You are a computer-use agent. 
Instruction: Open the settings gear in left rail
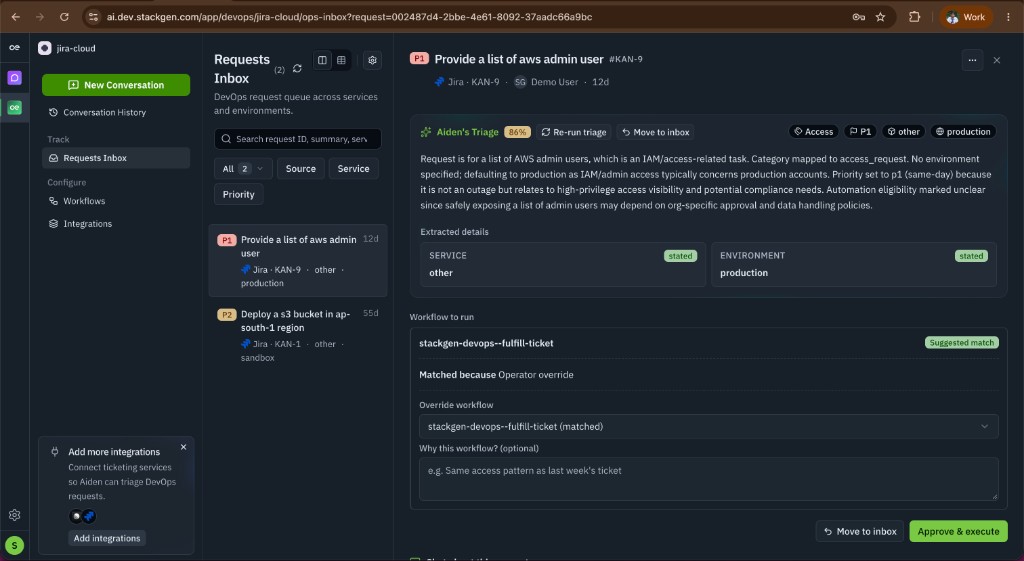point(14,515)
